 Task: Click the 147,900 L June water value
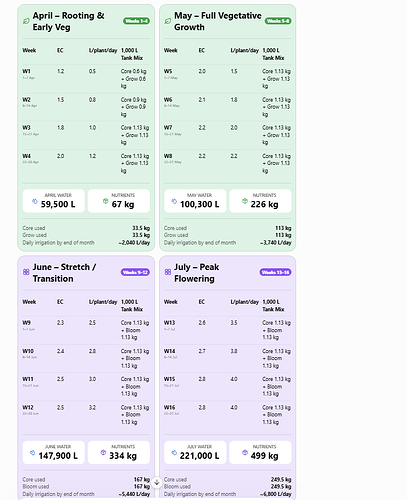(x=58, y=456)
